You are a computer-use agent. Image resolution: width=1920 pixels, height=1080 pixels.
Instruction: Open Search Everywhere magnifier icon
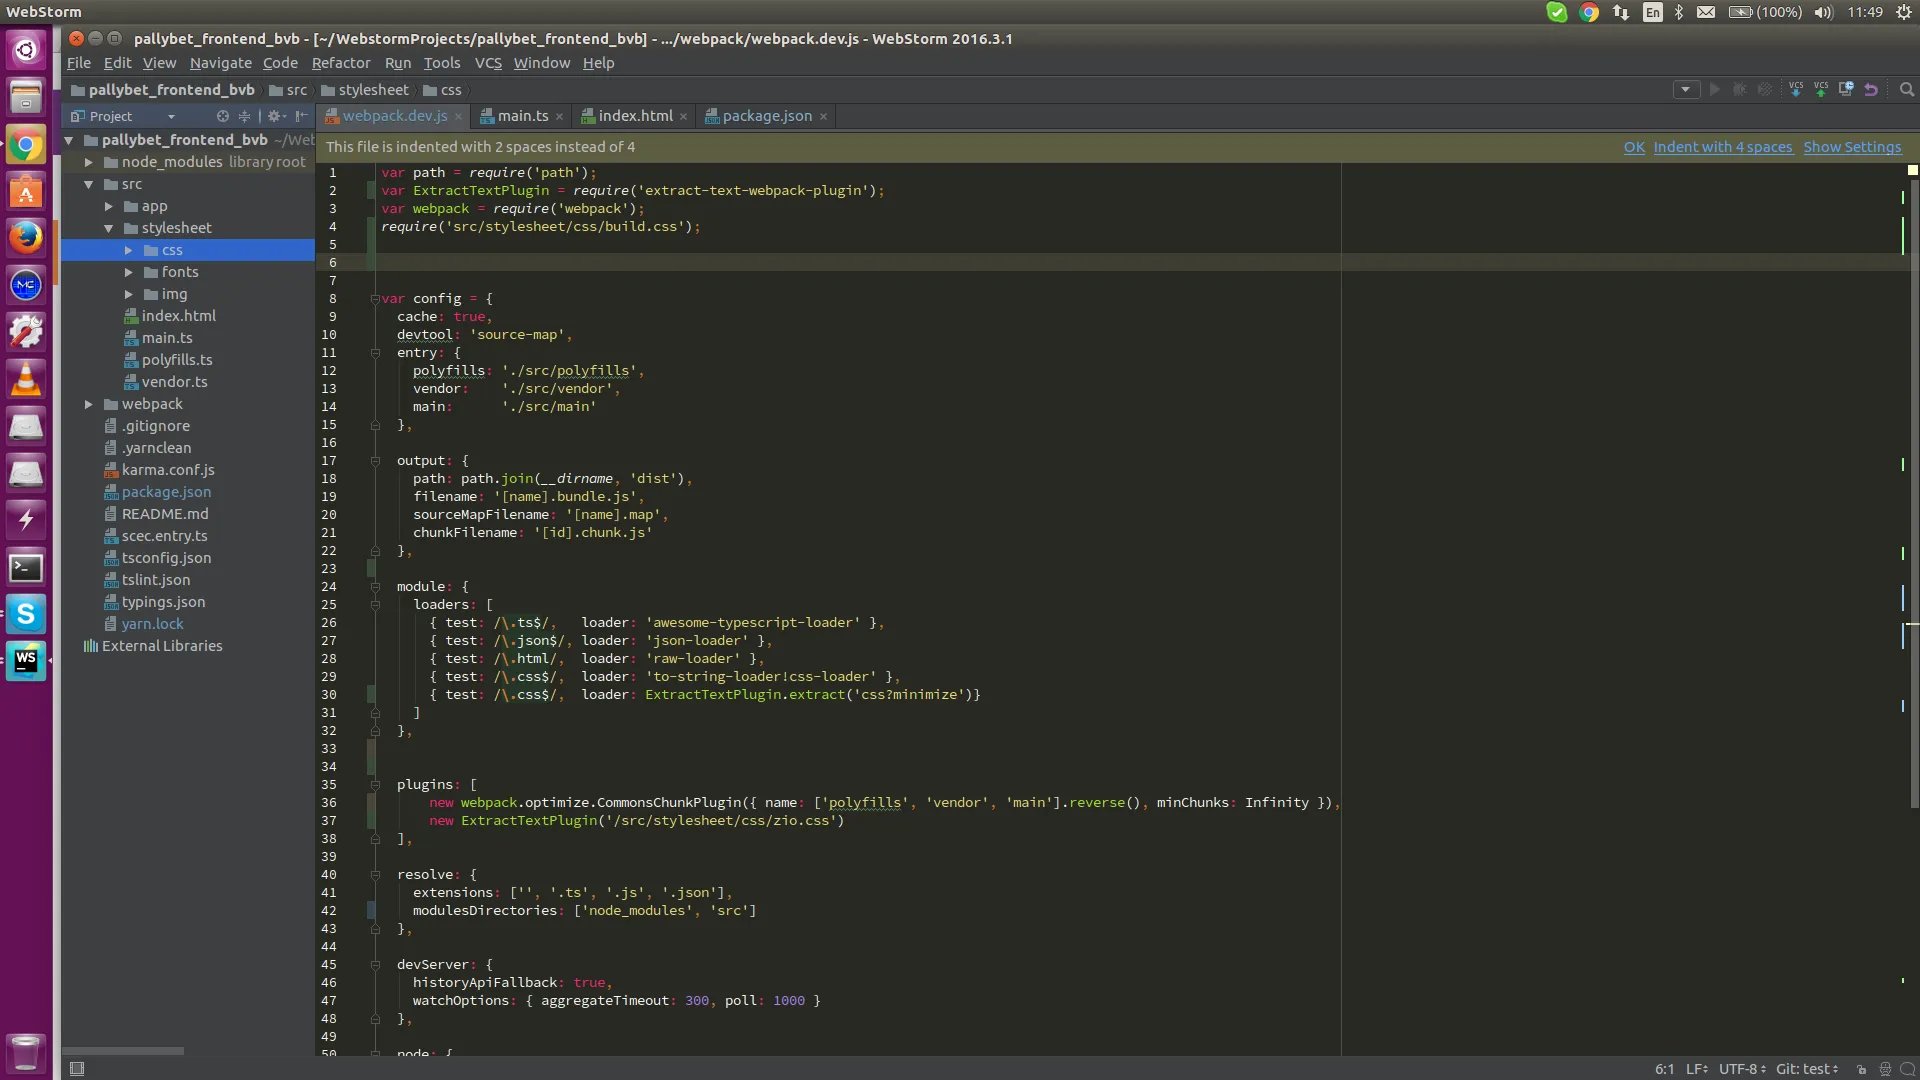click(1907, 90)
